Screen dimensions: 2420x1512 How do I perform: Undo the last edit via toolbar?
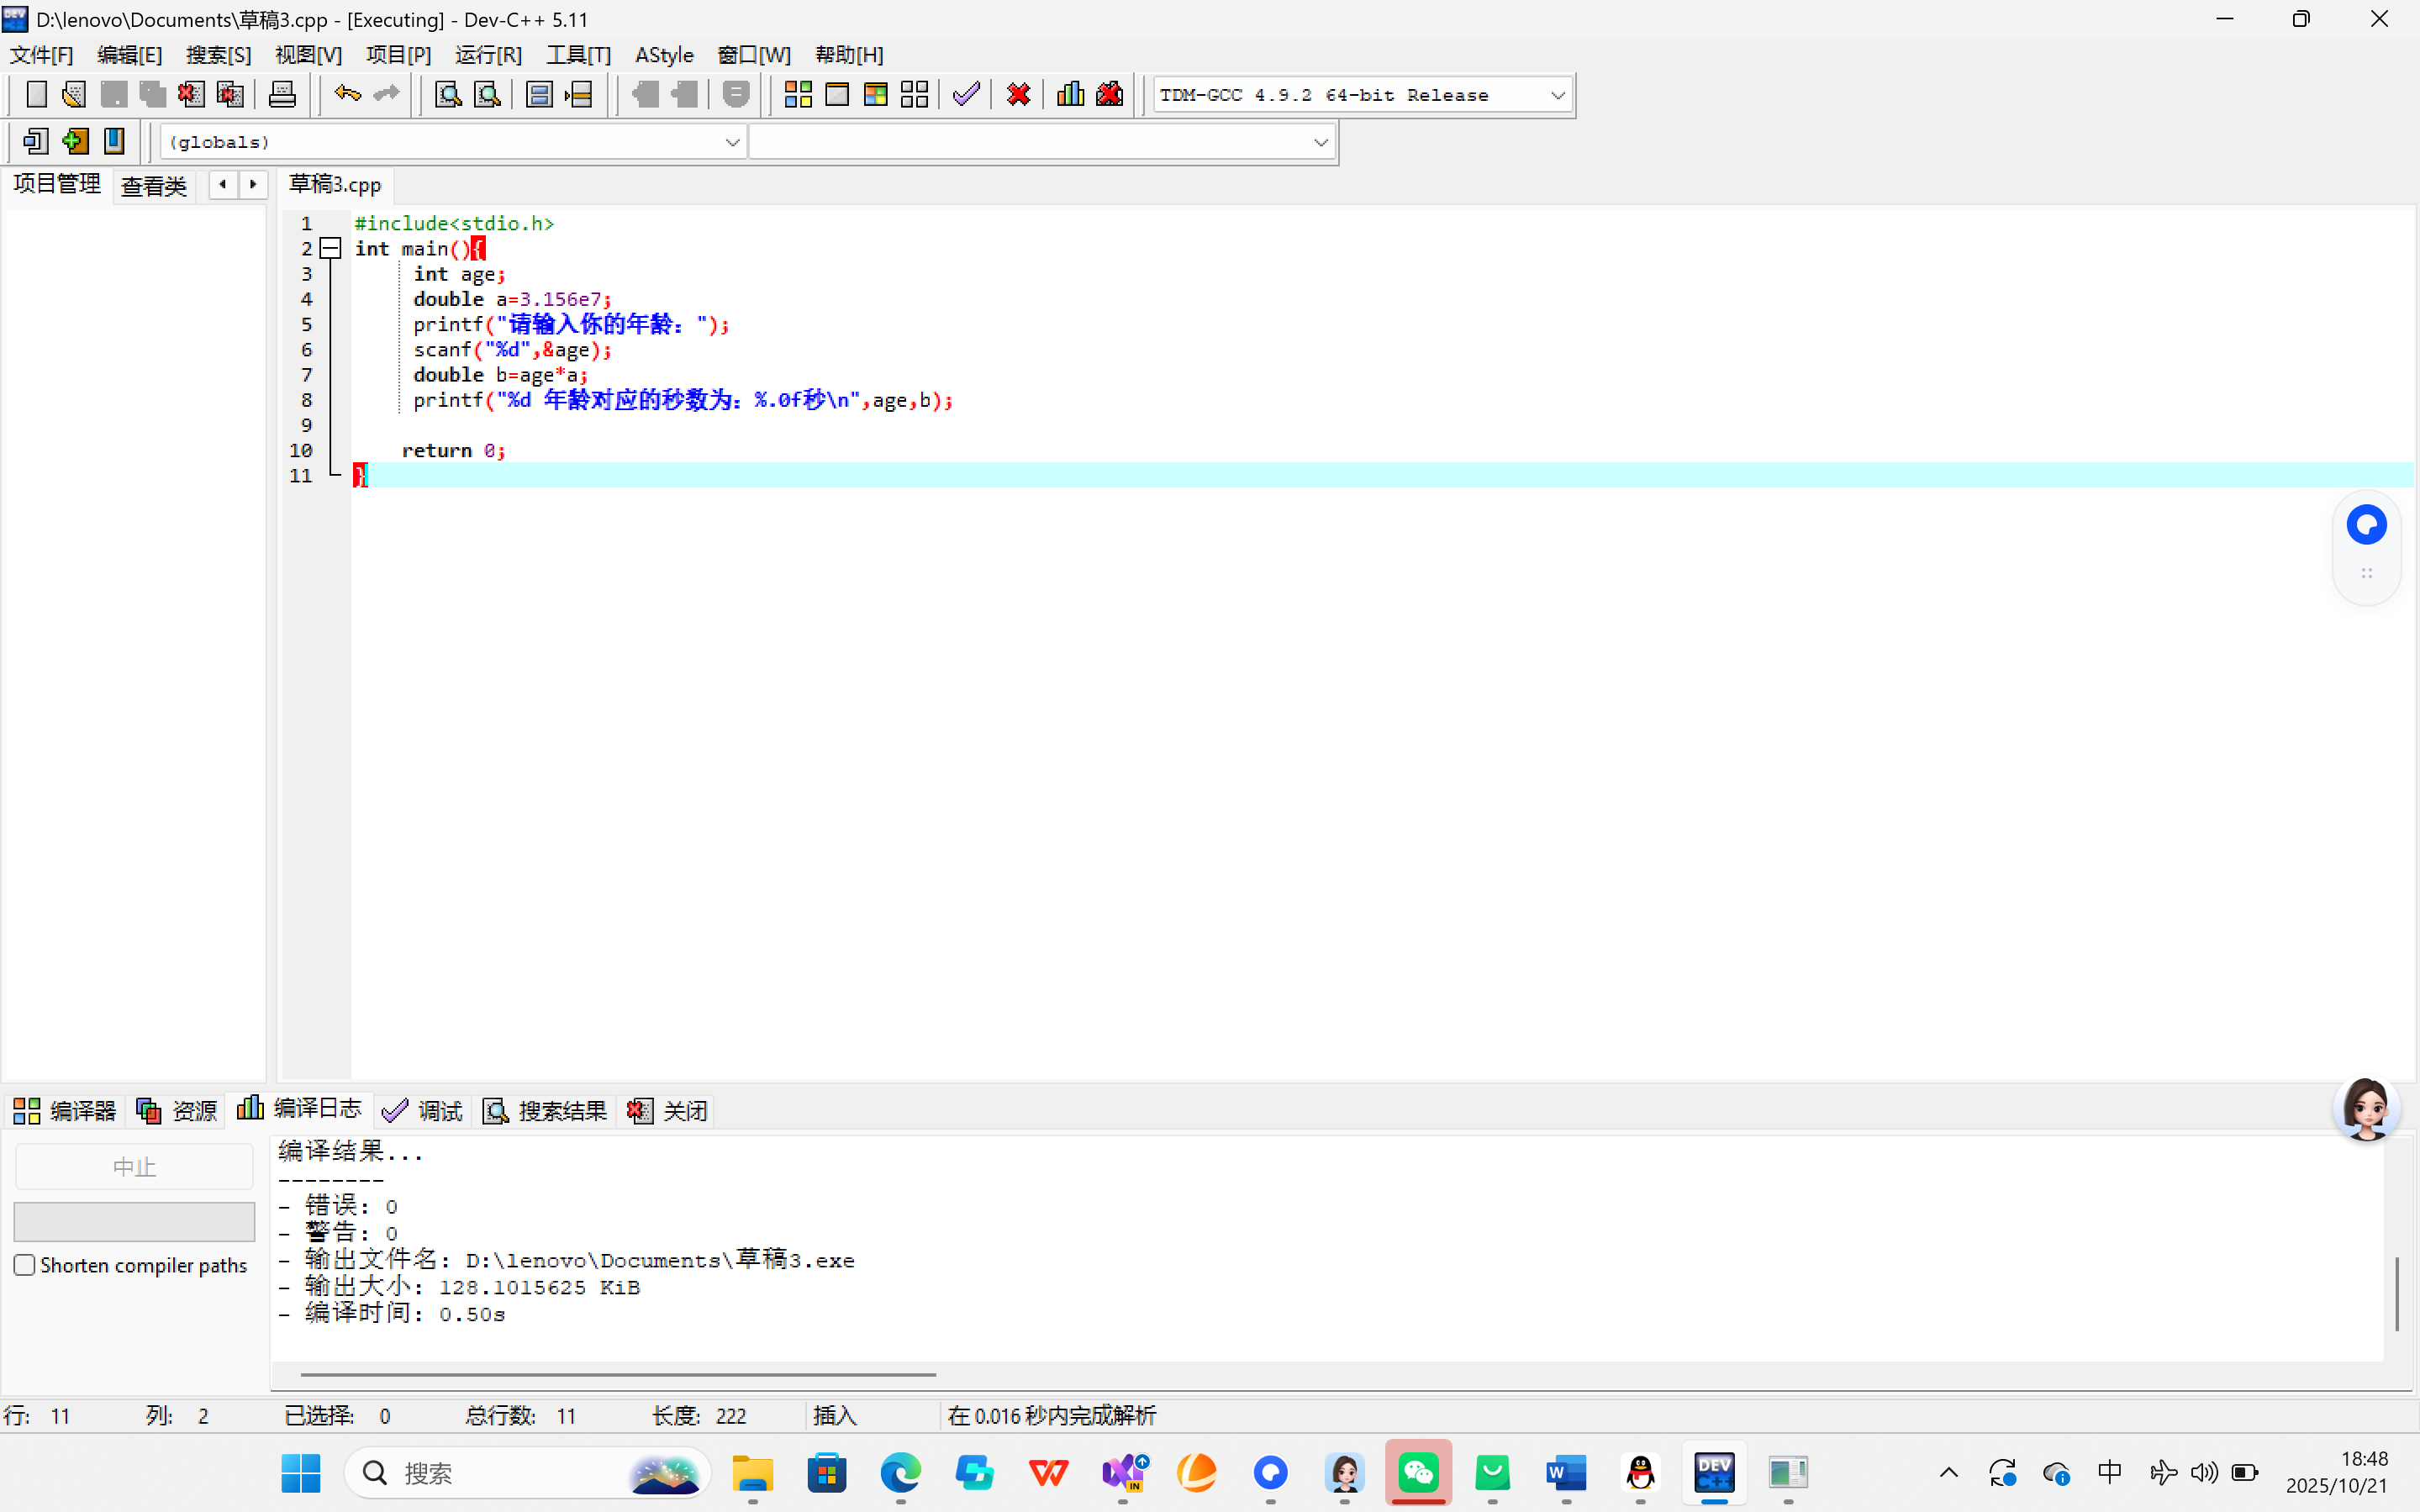click(x=347, y=95)
